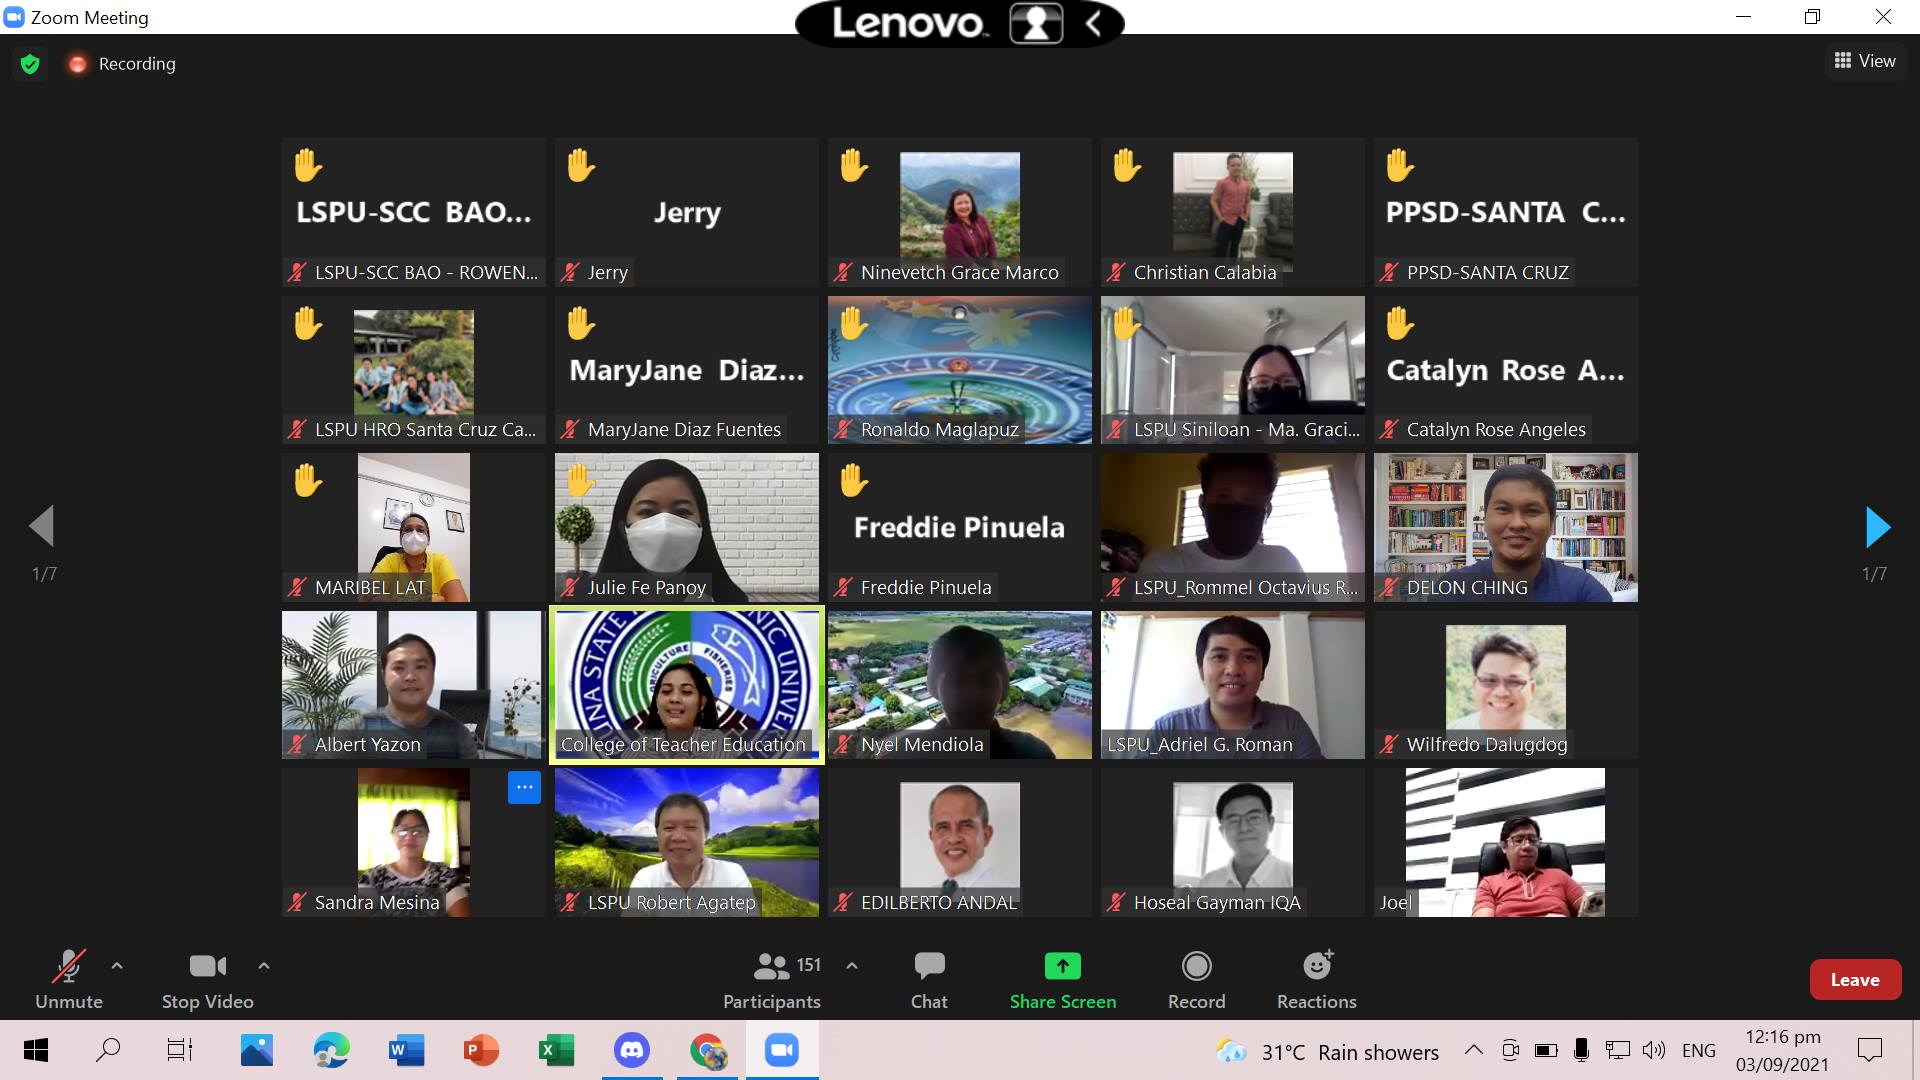Open the Chat panel
Image resolution: width=1920 pixels, height=1080 pixels.
click(929, 980)
